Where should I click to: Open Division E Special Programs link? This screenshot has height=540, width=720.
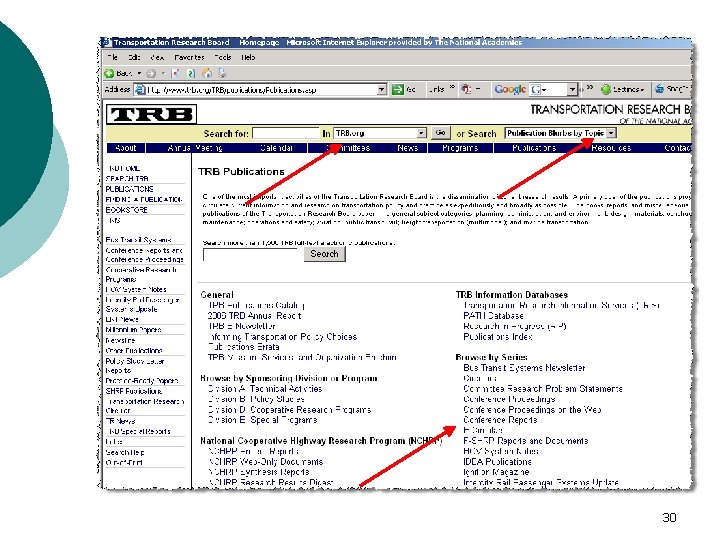(262, 420)
